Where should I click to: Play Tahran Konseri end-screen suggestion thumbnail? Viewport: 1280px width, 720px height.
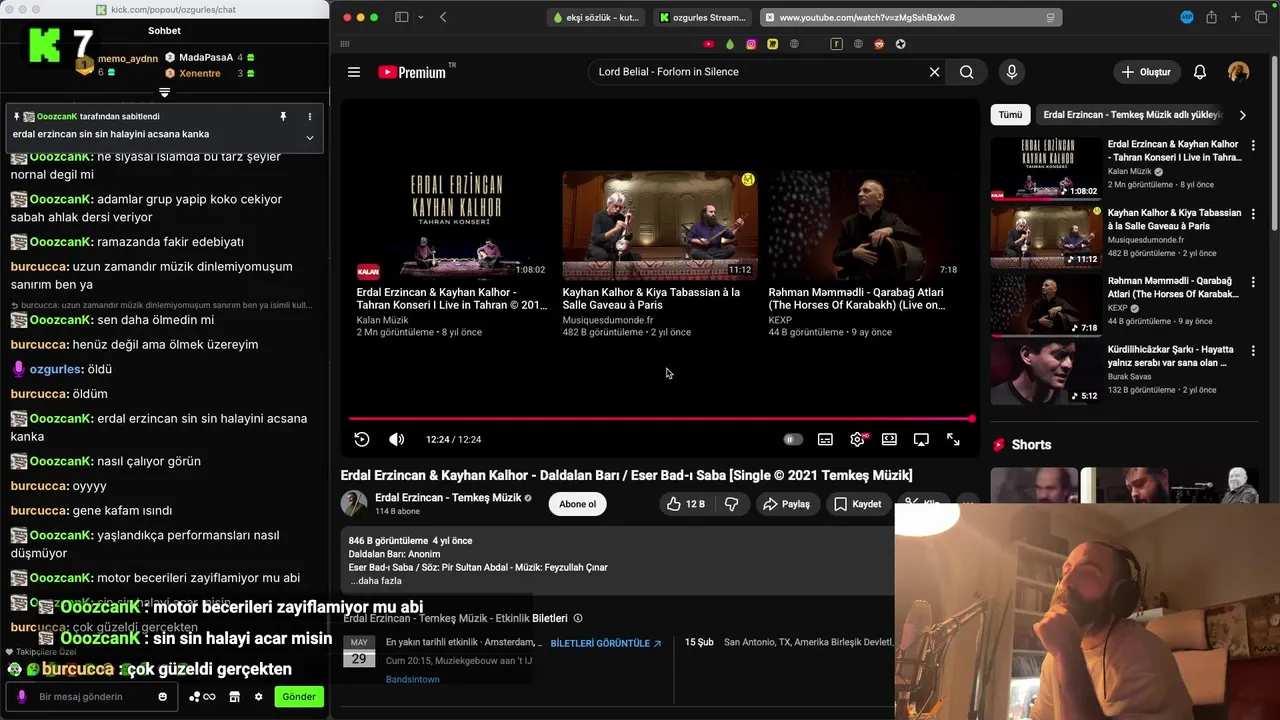[x=453, y=225]
